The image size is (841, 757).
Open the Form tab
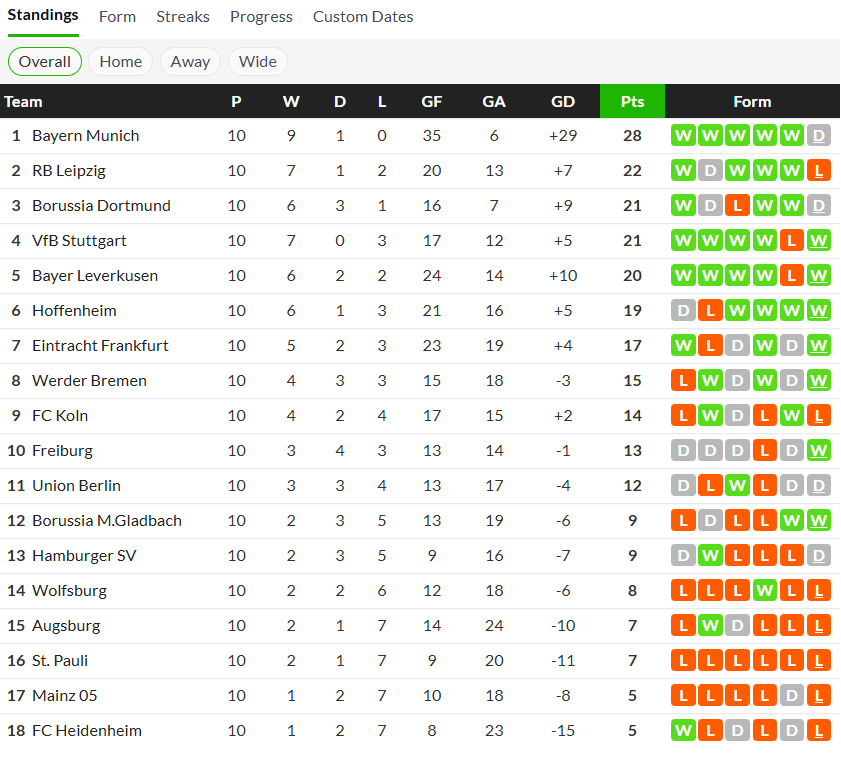click(x=118, y=17)
